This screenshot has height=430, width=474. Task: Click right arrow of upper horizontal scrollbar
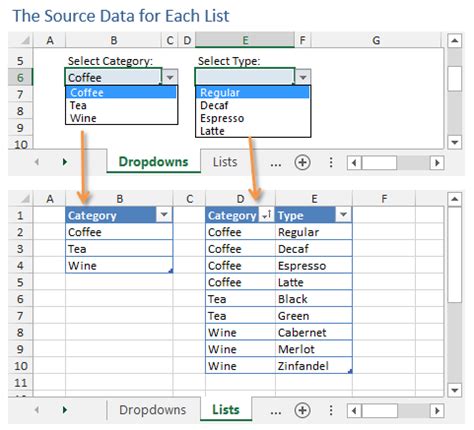(437, 163)
